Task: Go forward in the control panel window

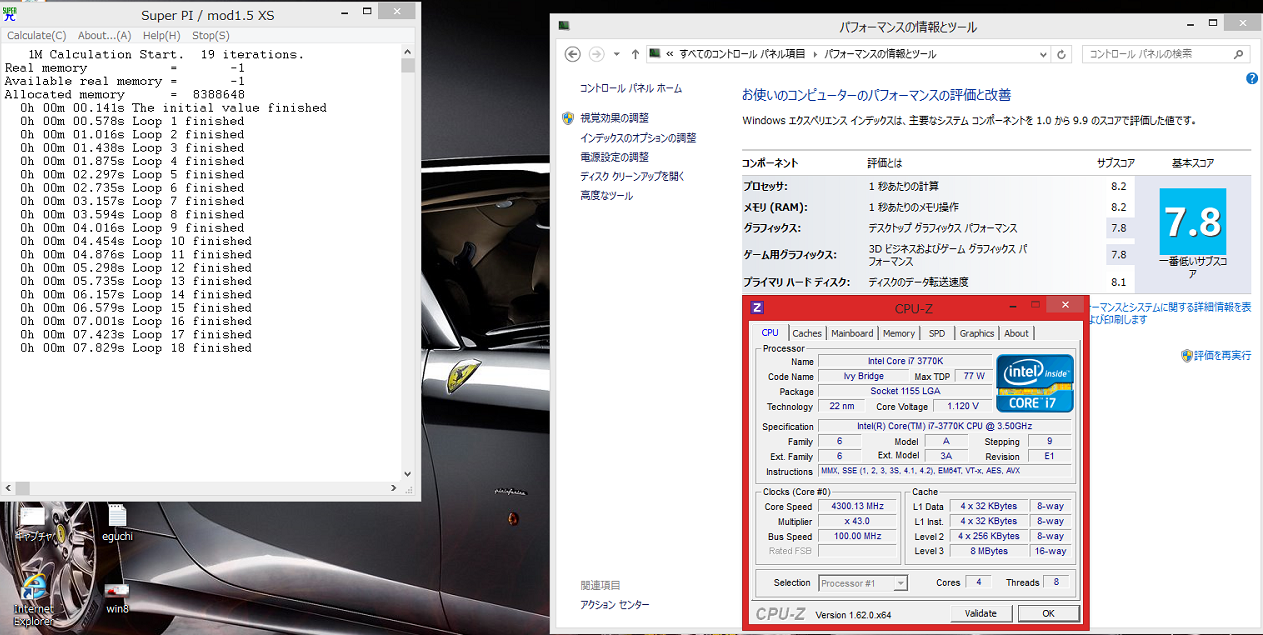Action: [597, 54]
